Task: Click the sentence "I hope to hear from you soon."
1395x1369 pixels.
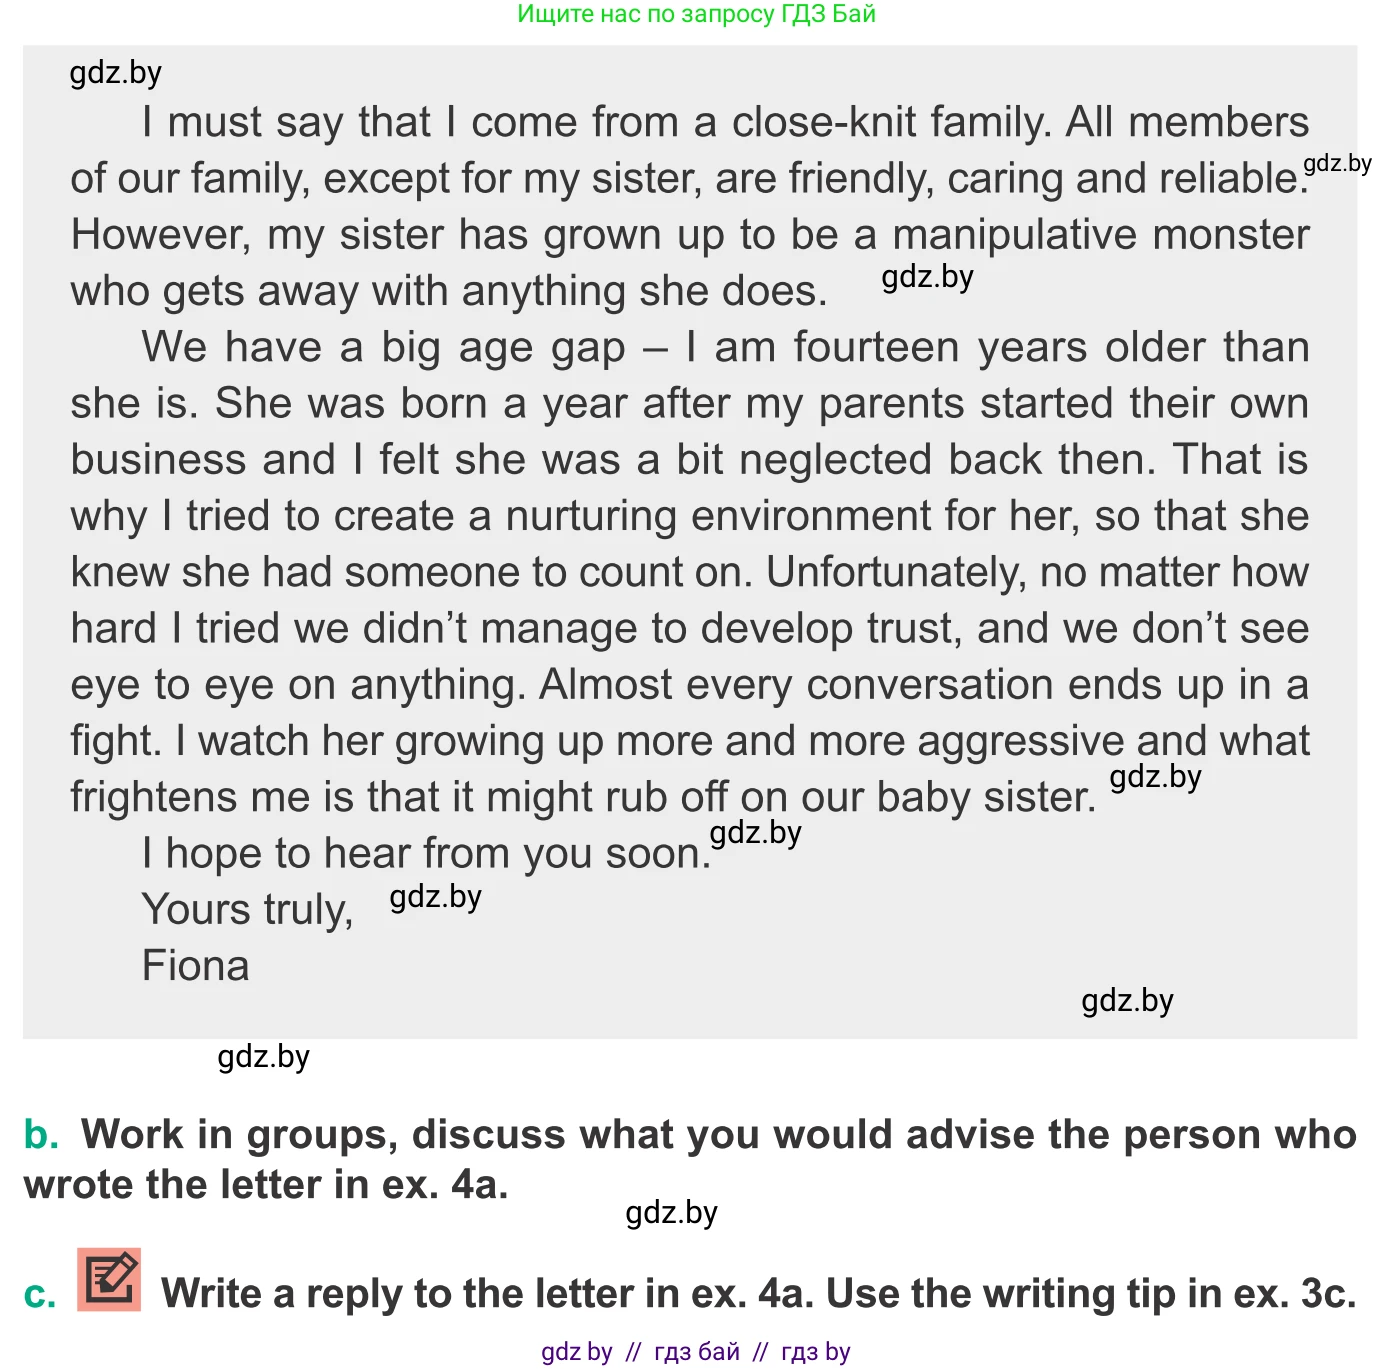Action: (425, 854)
